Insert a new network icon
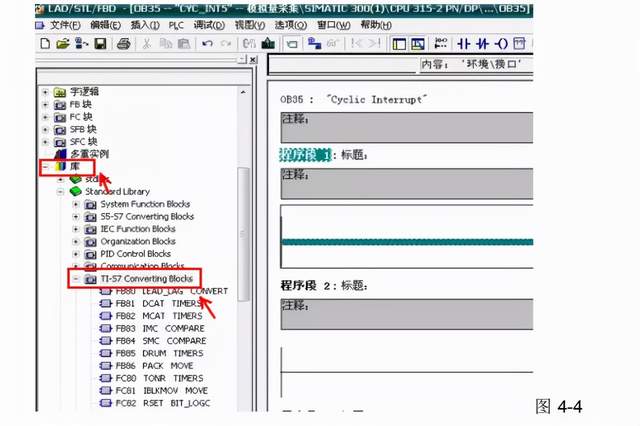Viewport: 640px width, 426px height. click(441, 43)
